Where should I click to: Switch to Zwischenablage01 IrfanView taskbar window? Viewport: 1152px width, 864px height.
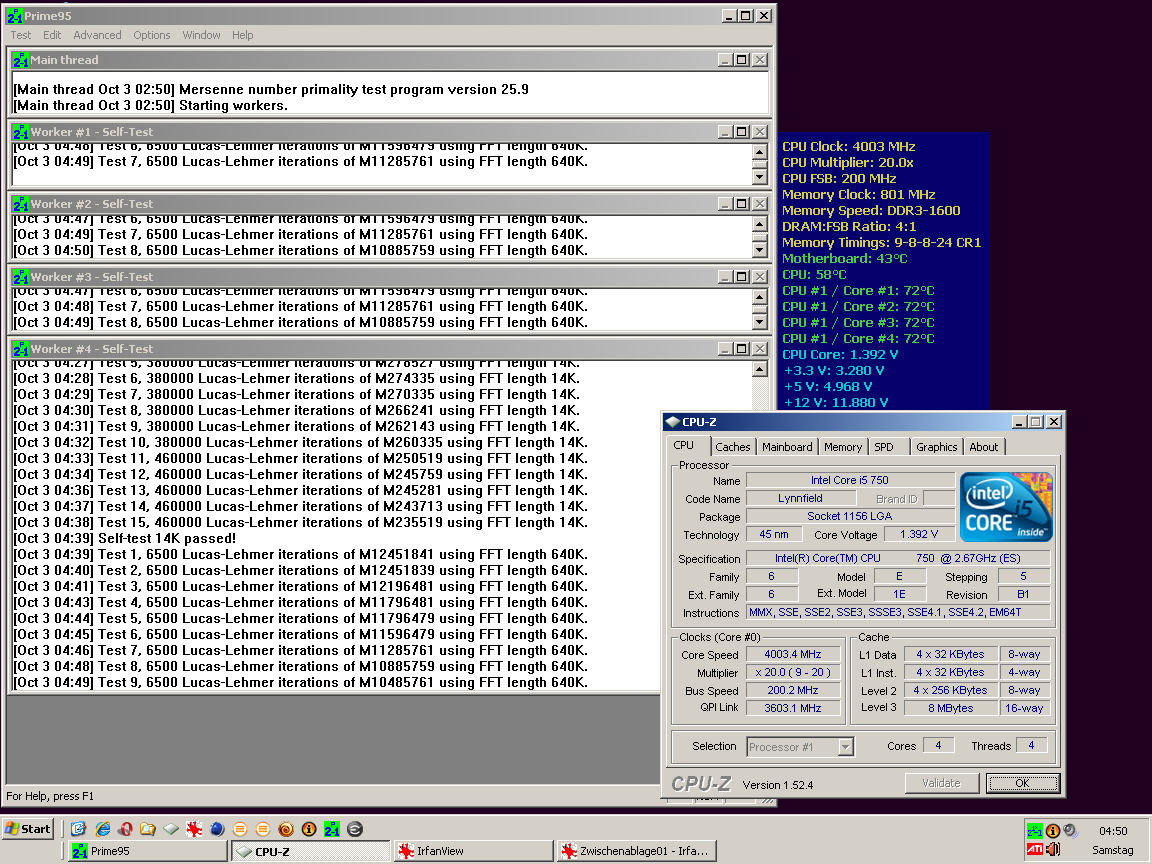[x=634, y=851]
